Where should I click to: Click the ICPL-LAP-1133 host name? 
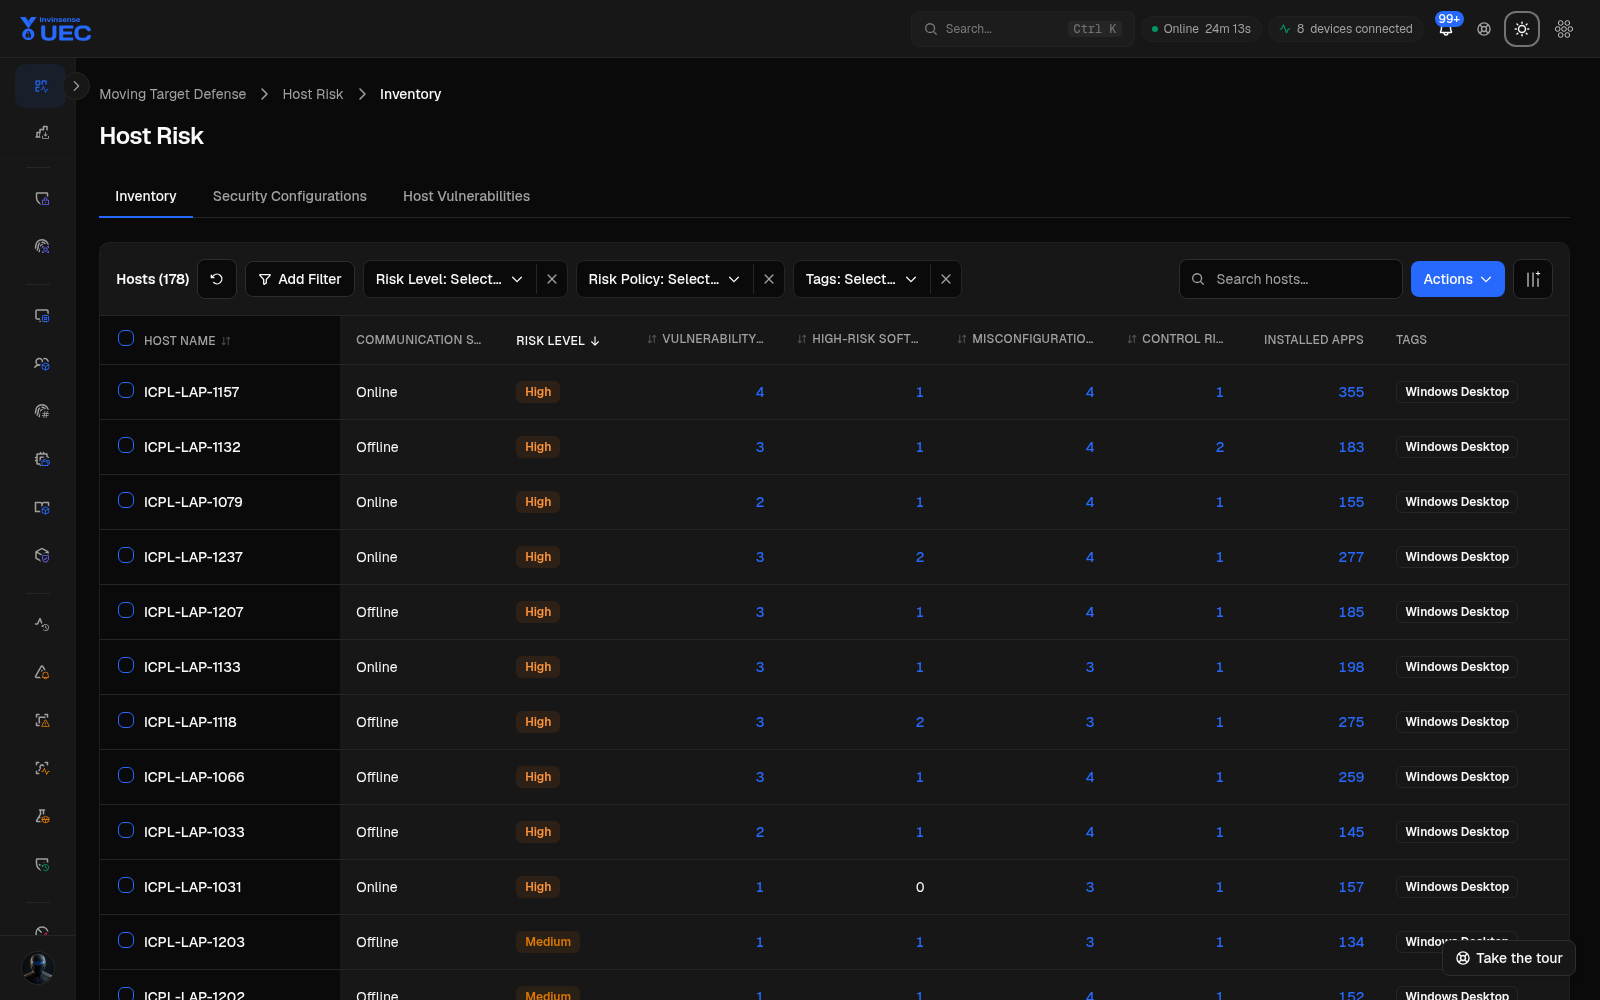coord(192,667)
